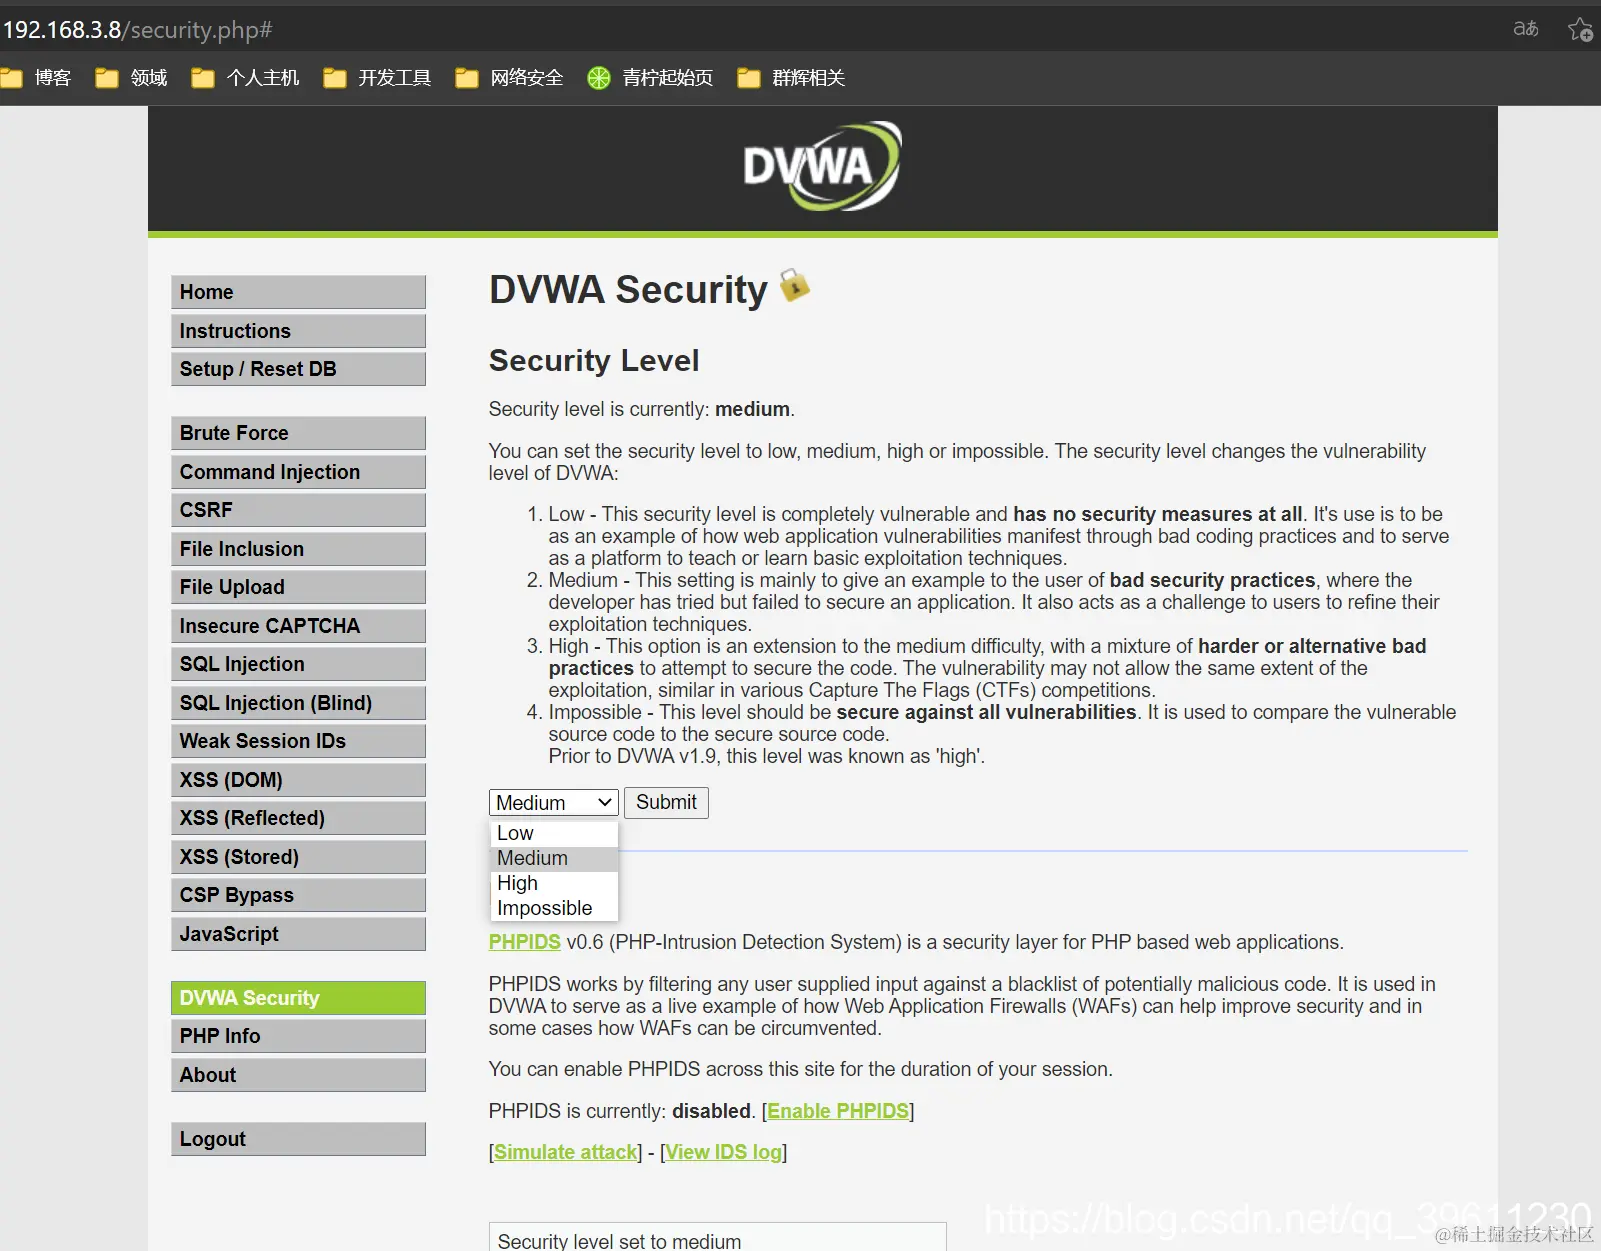The image size is (1601, 1251).
Task: Click the address bar URL
Action: pos(137,30)
